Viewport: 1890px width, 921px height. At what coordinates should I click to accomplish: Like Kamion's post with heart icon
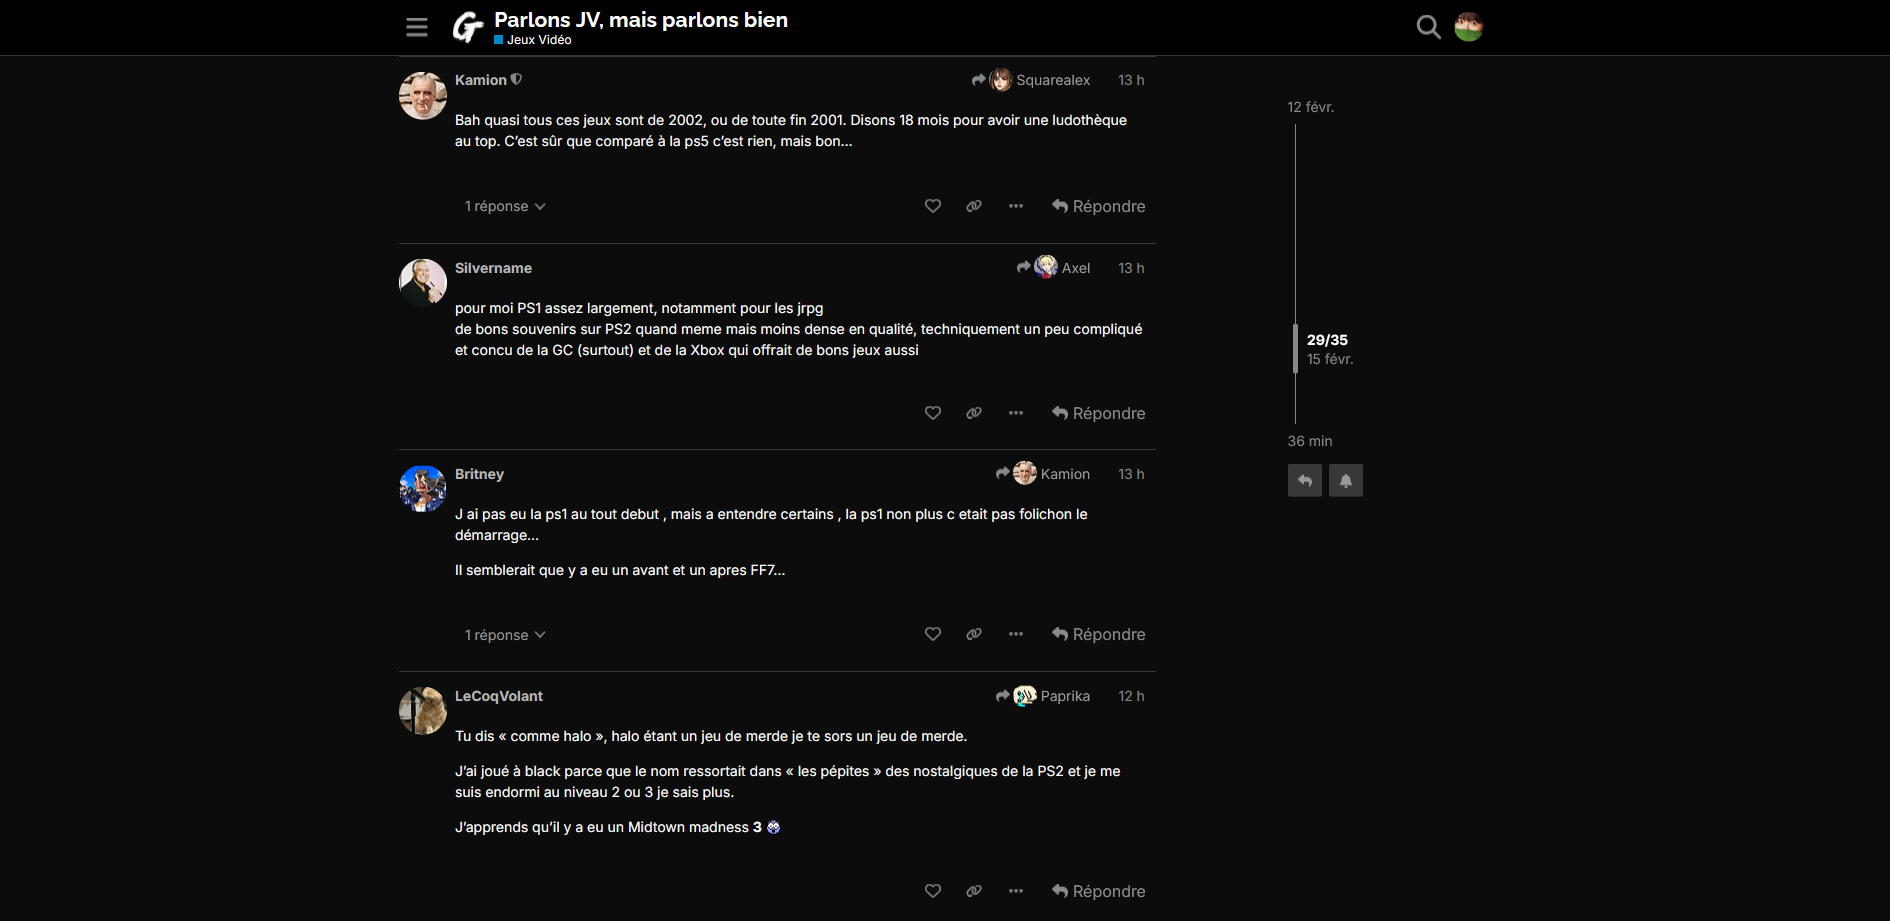click(x=933, y=206)
